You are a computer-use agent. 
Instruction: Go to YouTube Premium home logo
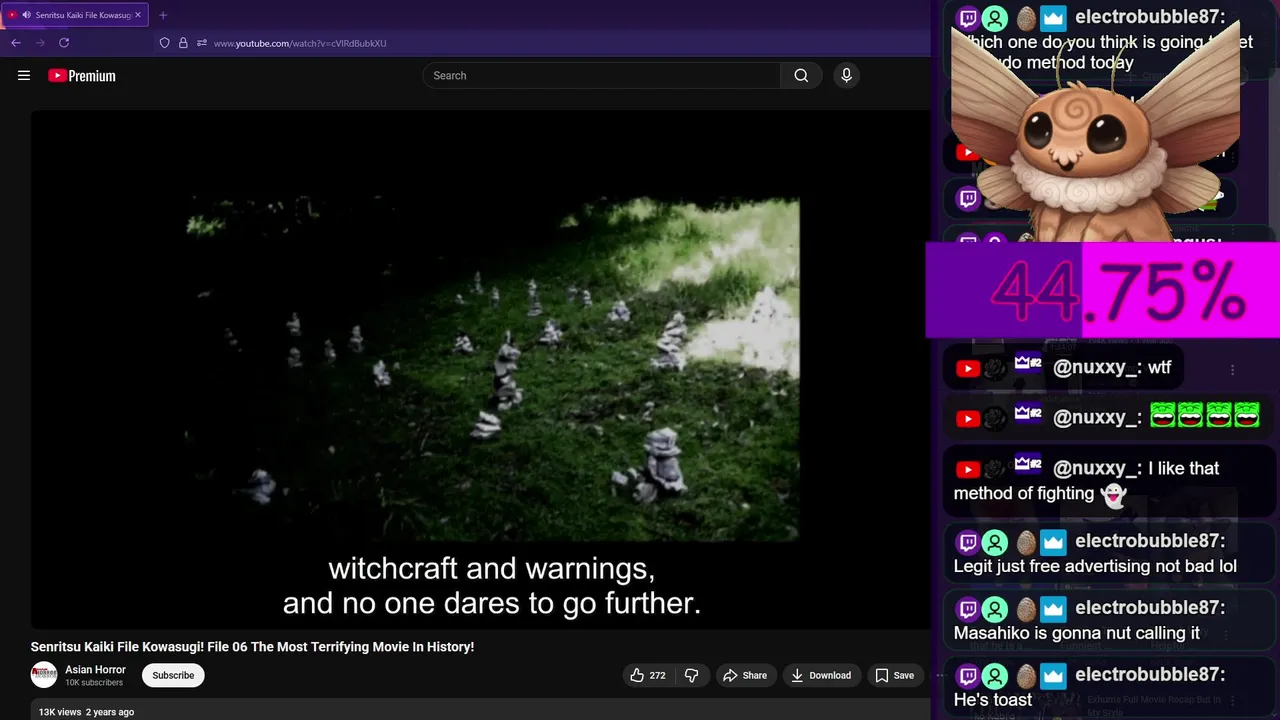[x=82, y=76]
